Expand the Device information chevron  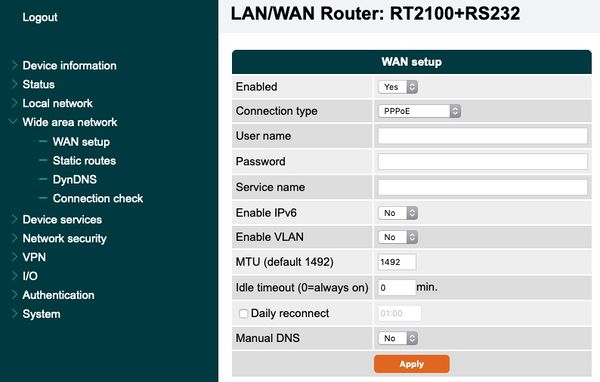tap(14, 65)
